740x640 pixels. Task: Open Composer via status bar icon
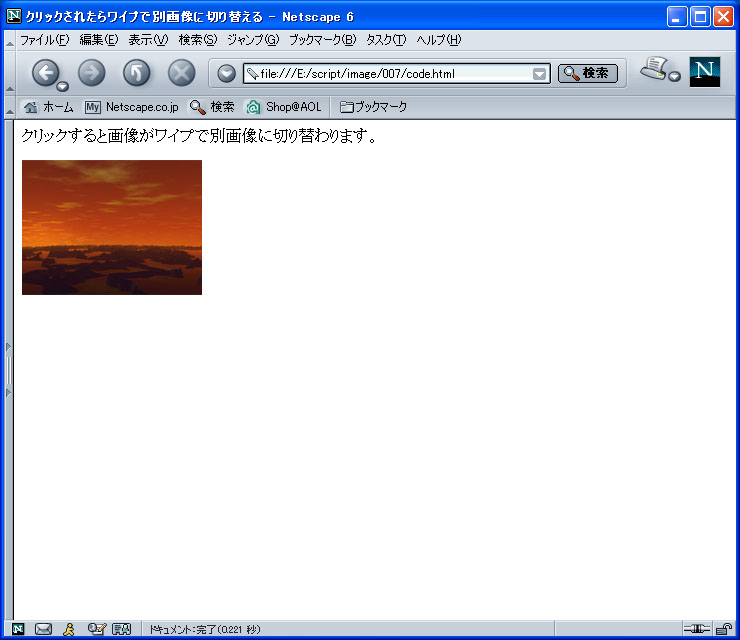pos(97,629)
